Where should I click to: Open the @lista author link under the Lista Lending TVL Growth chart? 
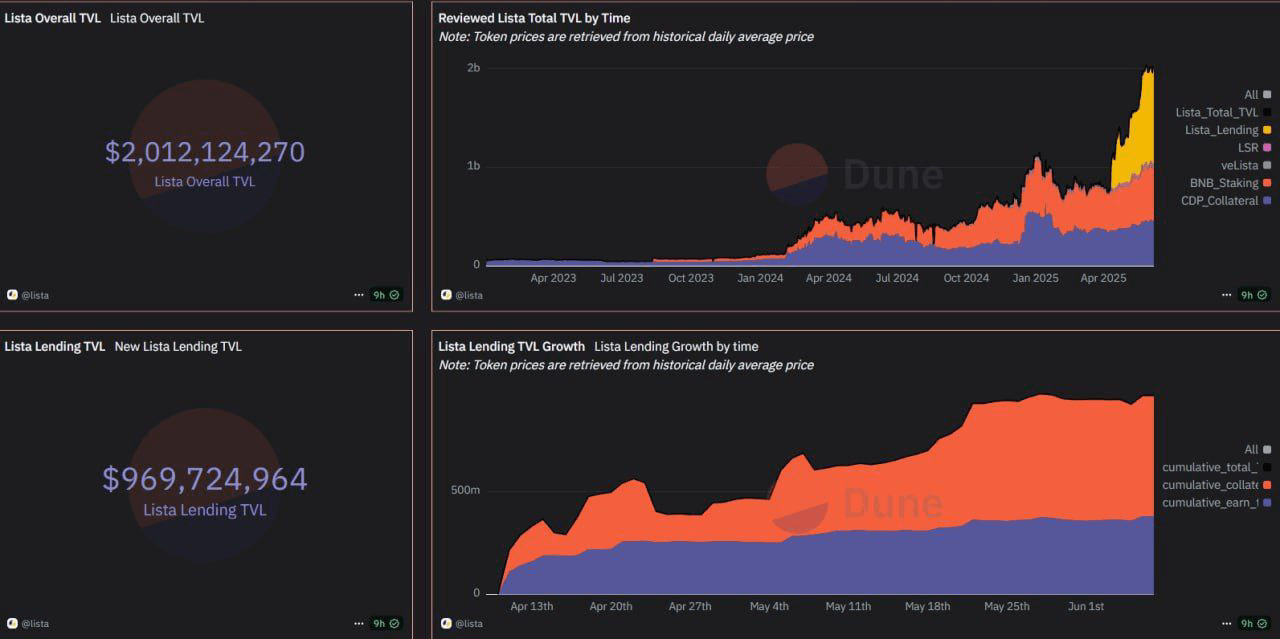pyautogui.click(x=470, y=623)
